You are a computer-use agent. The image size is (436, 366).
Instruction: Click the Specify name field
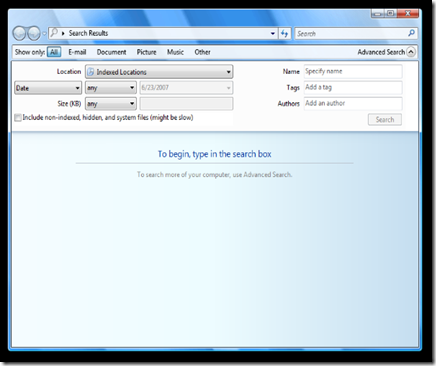pos(353,71)
